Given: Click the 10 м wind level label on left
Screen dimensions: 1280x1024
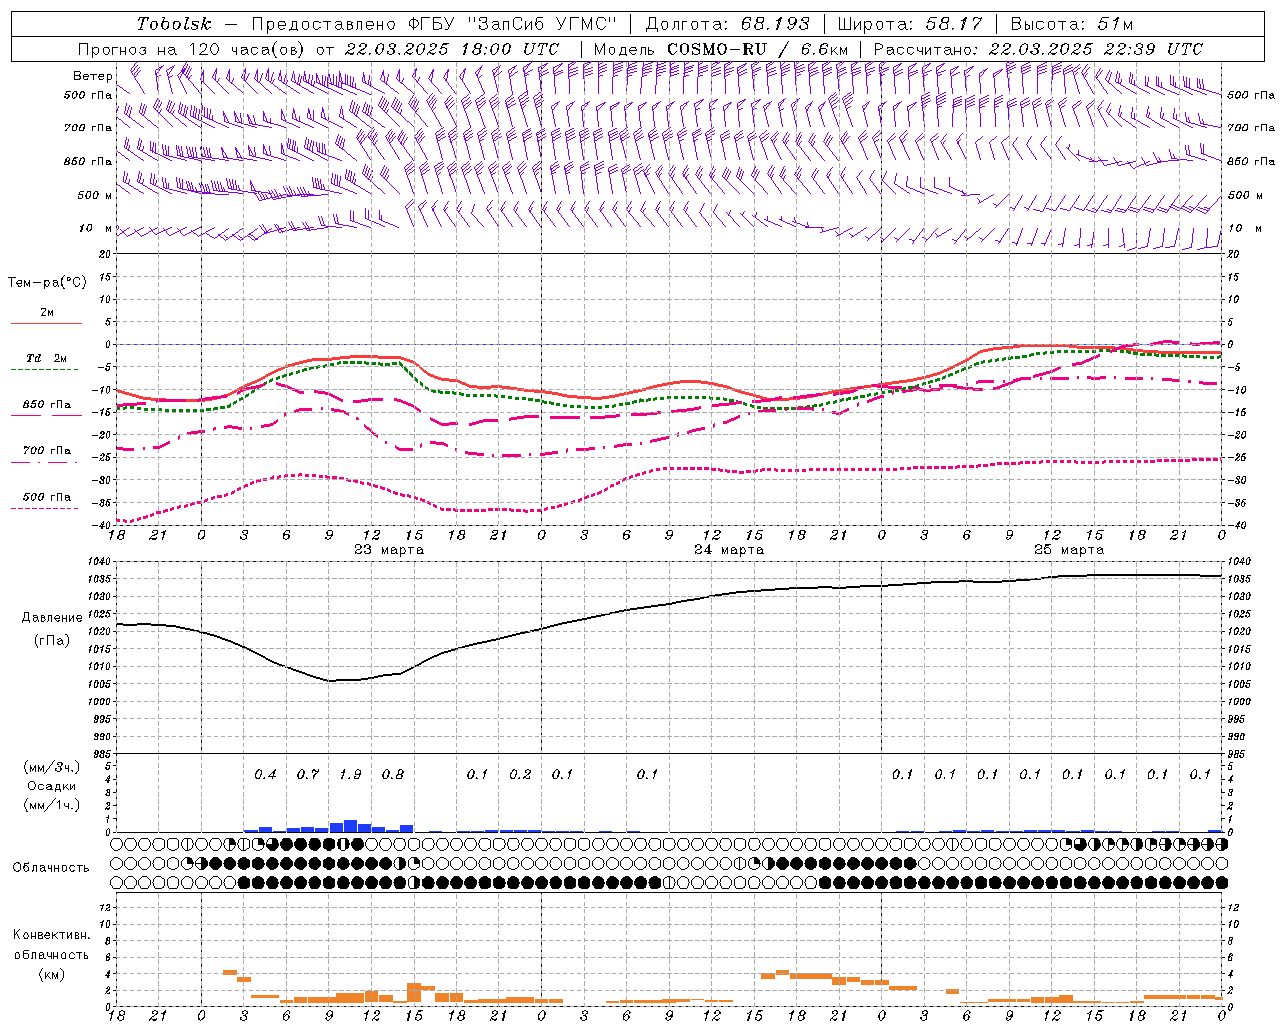Looking at the screenshot, I should tap(96, 228).
